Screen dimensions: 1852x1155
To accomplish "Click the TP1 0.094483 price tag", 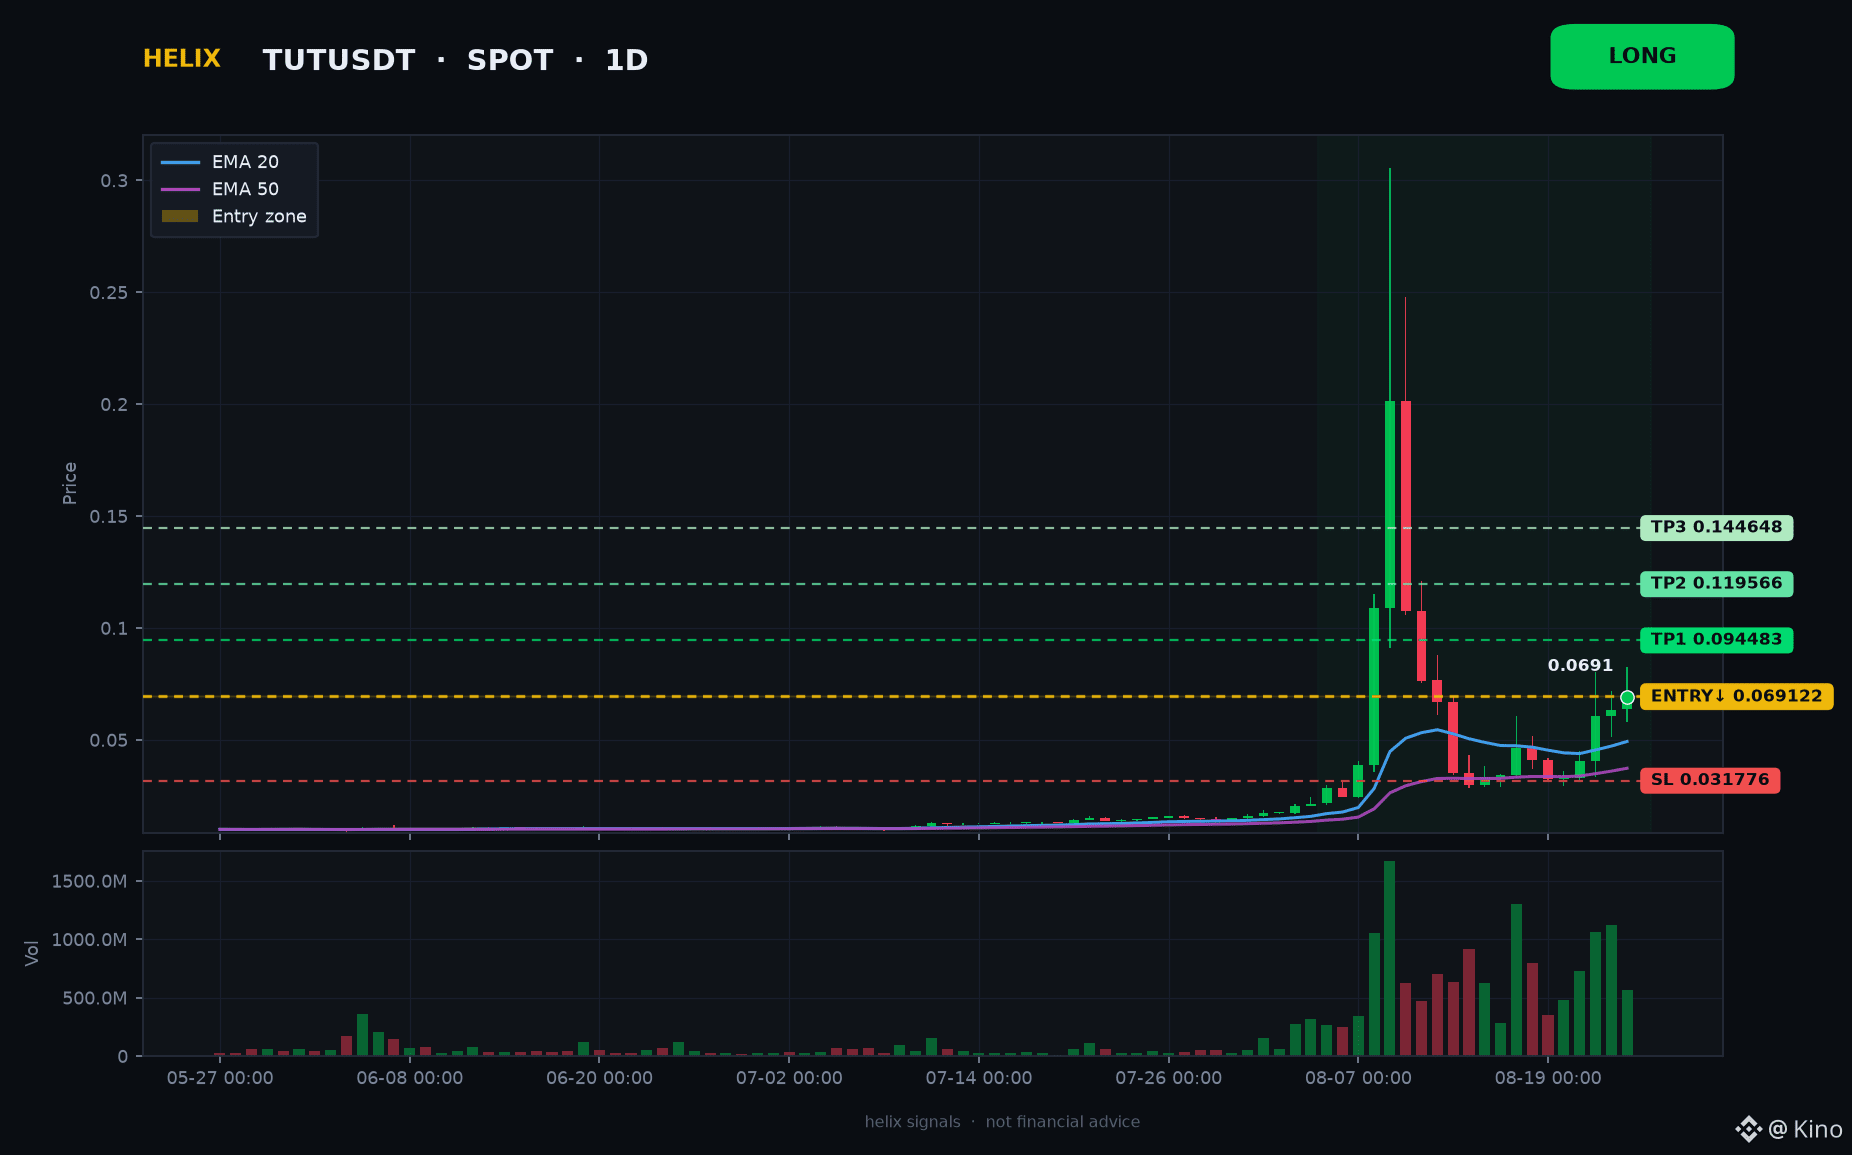I will click(x=1716, y=640).
